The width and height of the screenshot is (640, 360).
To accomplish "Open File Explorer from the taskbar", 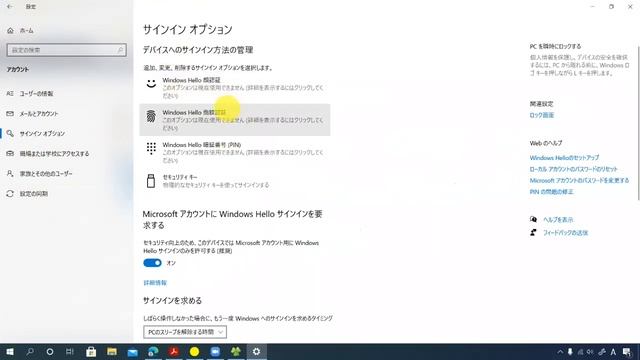I will click(112, 351).
